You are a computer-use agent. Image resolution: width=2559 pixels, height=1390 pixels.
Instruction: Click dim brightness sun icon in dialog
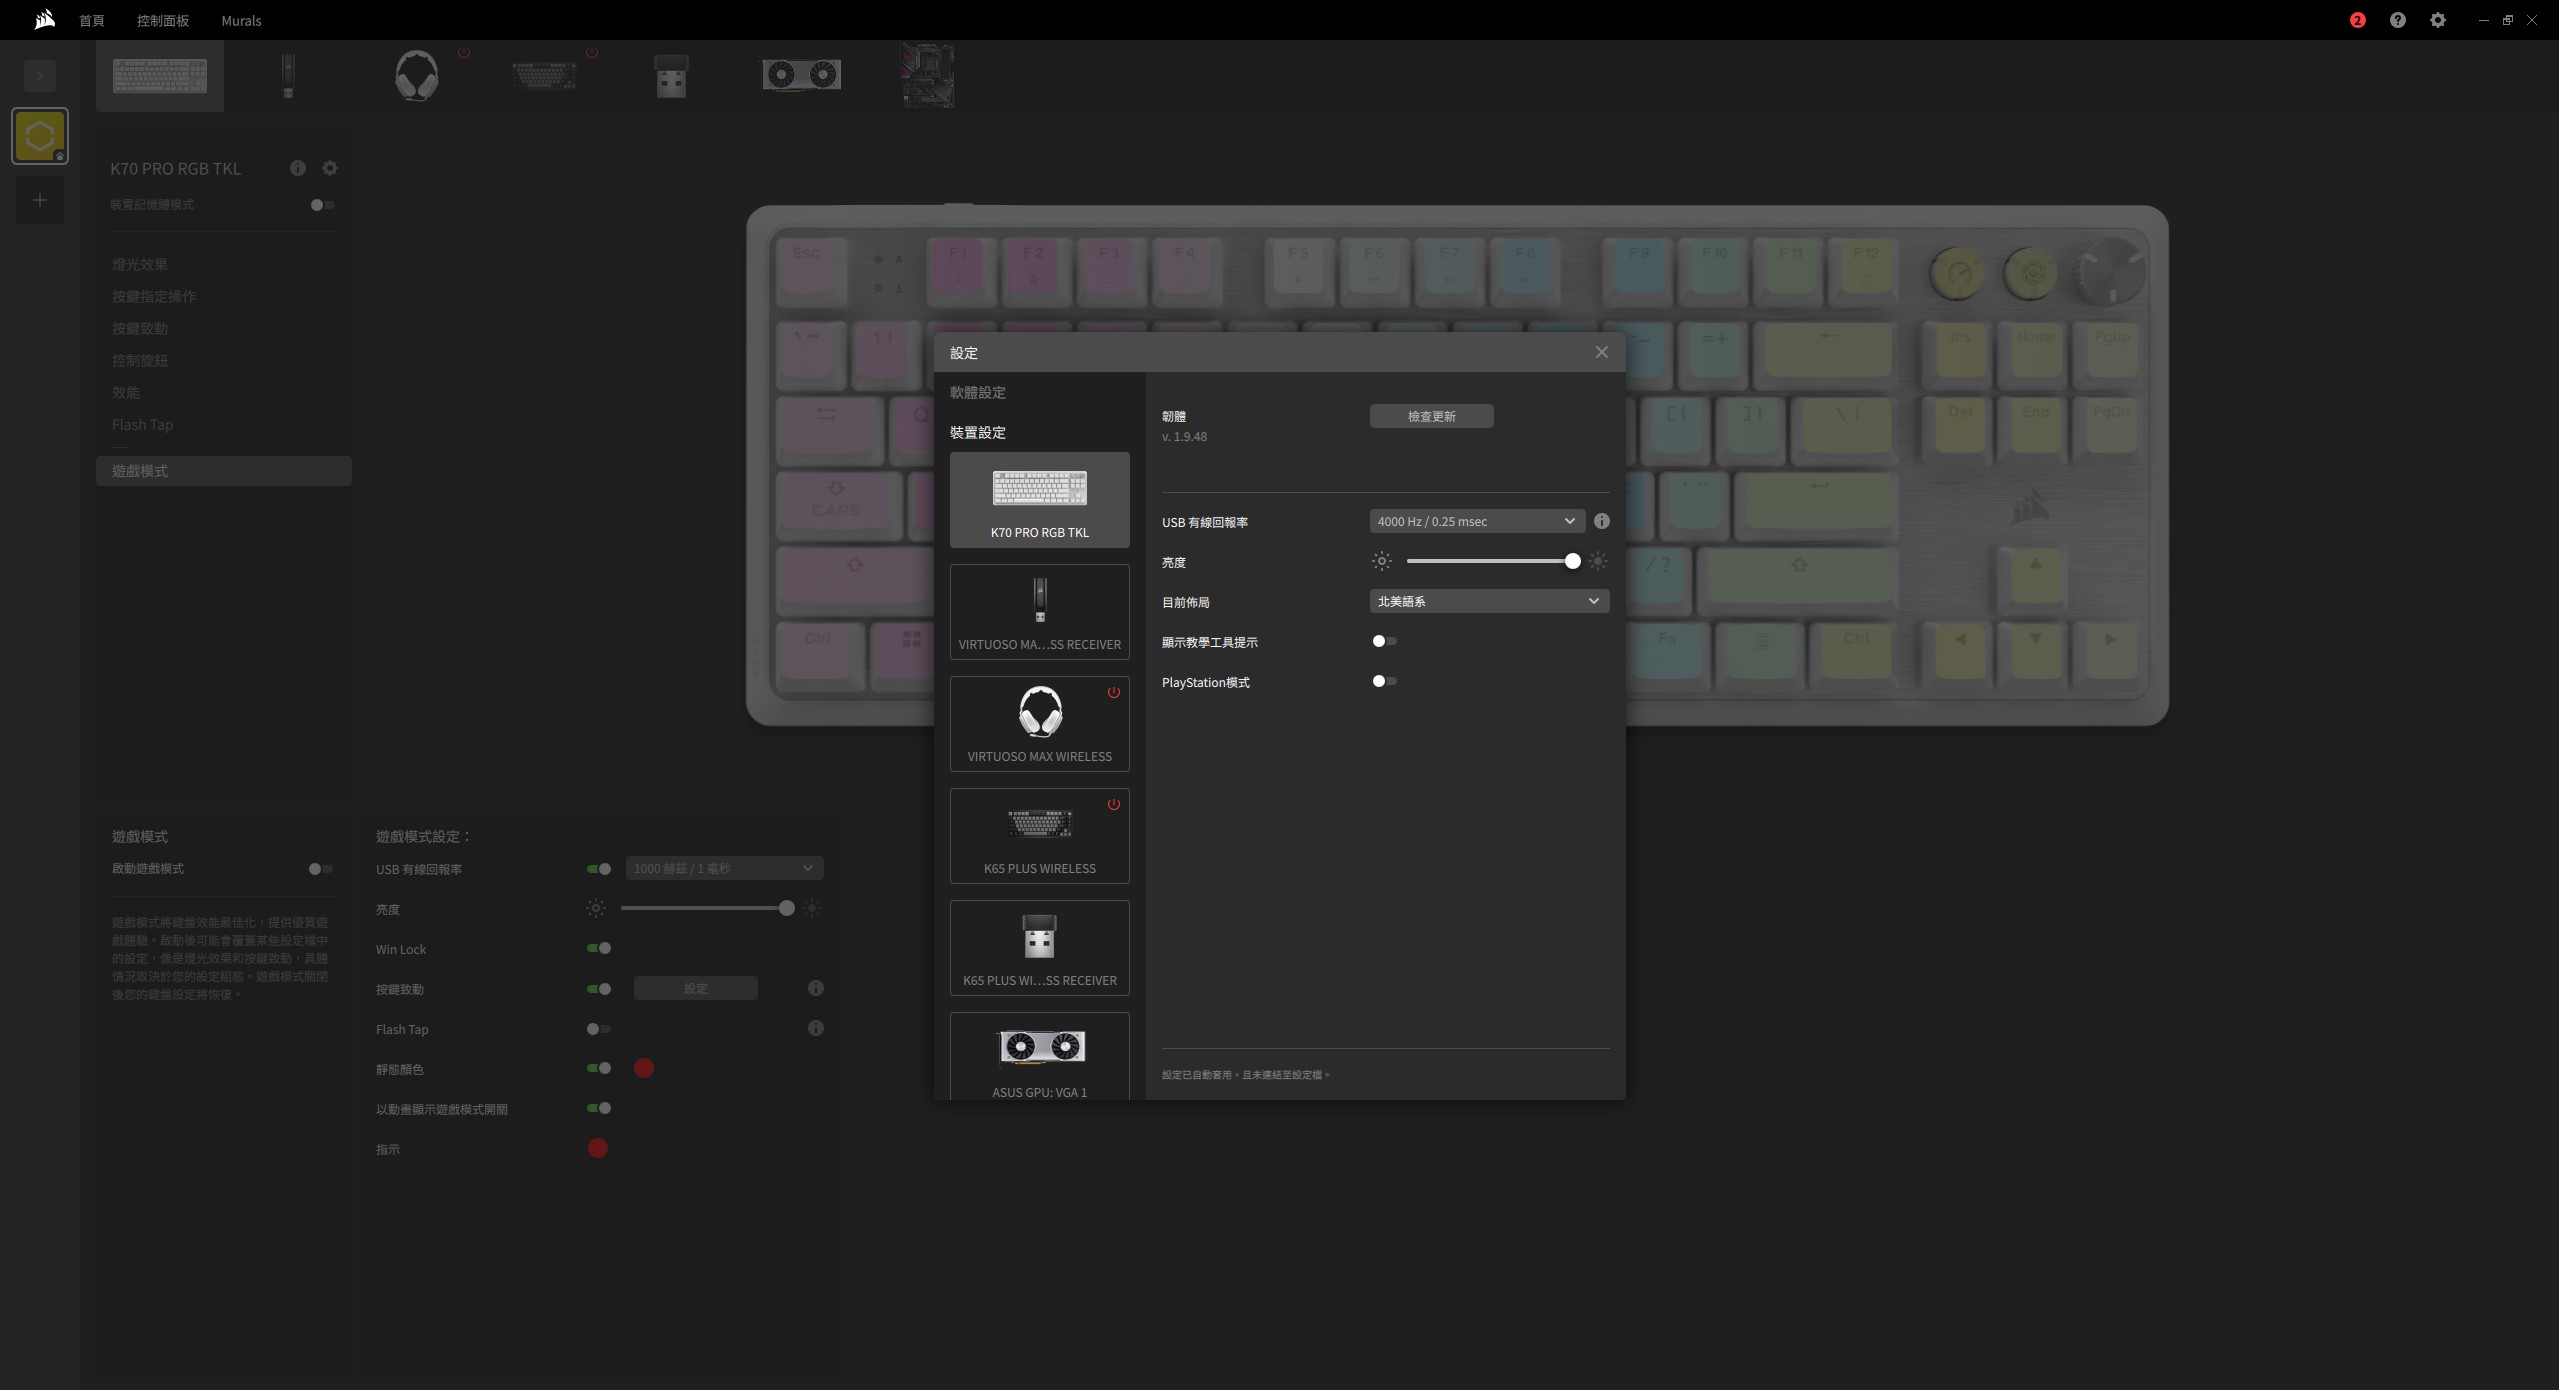click(1381, 561)
